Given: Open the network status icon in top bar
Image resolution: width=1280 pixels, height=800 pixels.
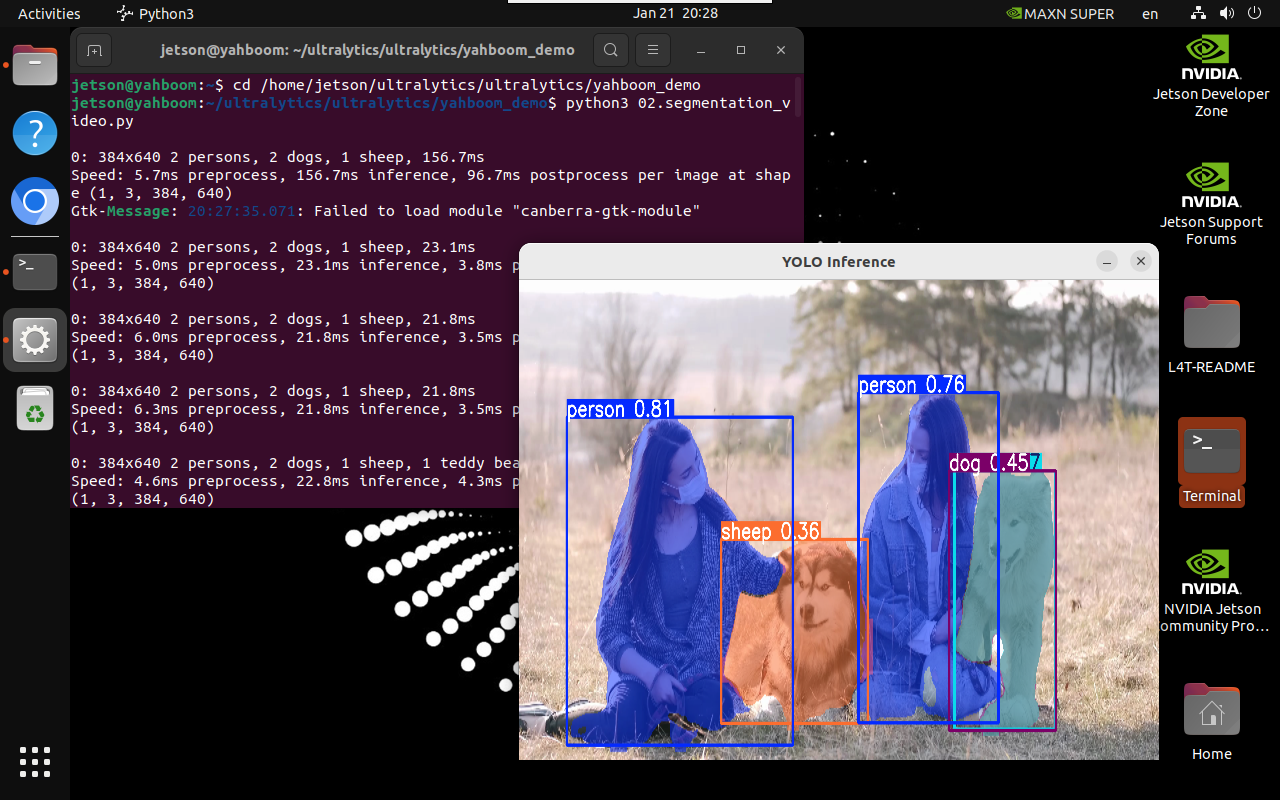Looking at the screenshot, I should (x=1198, y=13).
